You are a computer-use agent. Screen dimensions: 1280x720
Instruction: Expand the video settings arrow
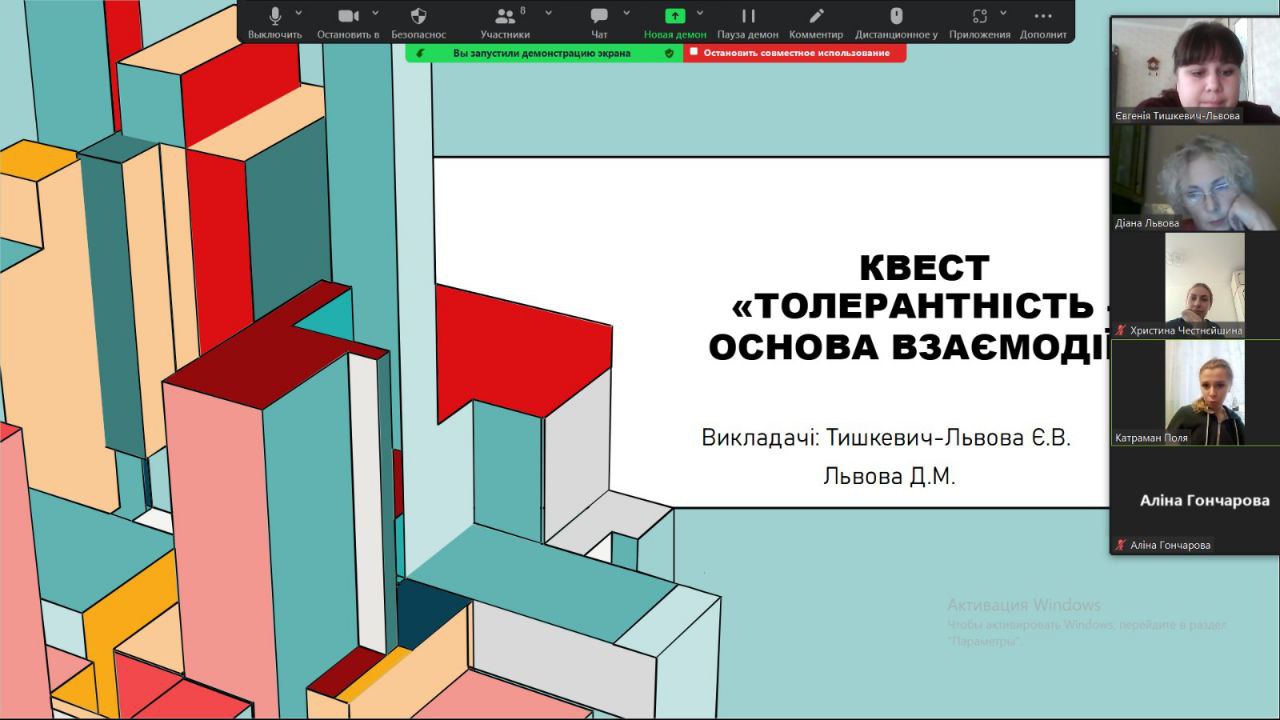pyautogui.click(x=375, y=13)
